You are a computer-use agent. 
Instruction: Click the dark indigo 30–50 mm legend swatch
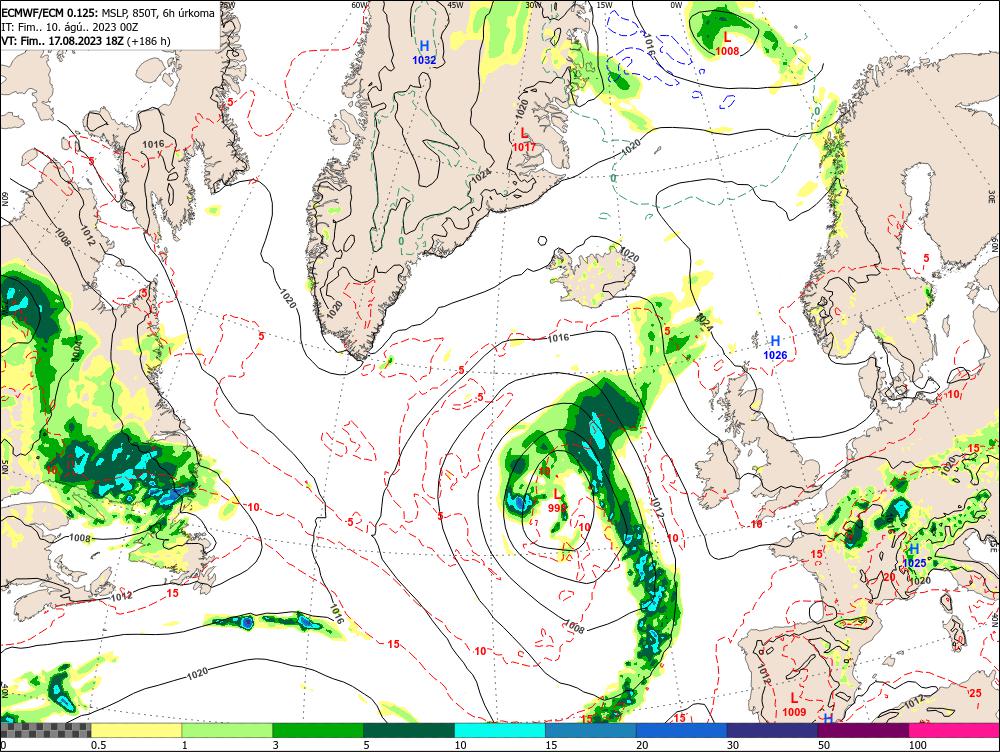coord(772,730)
